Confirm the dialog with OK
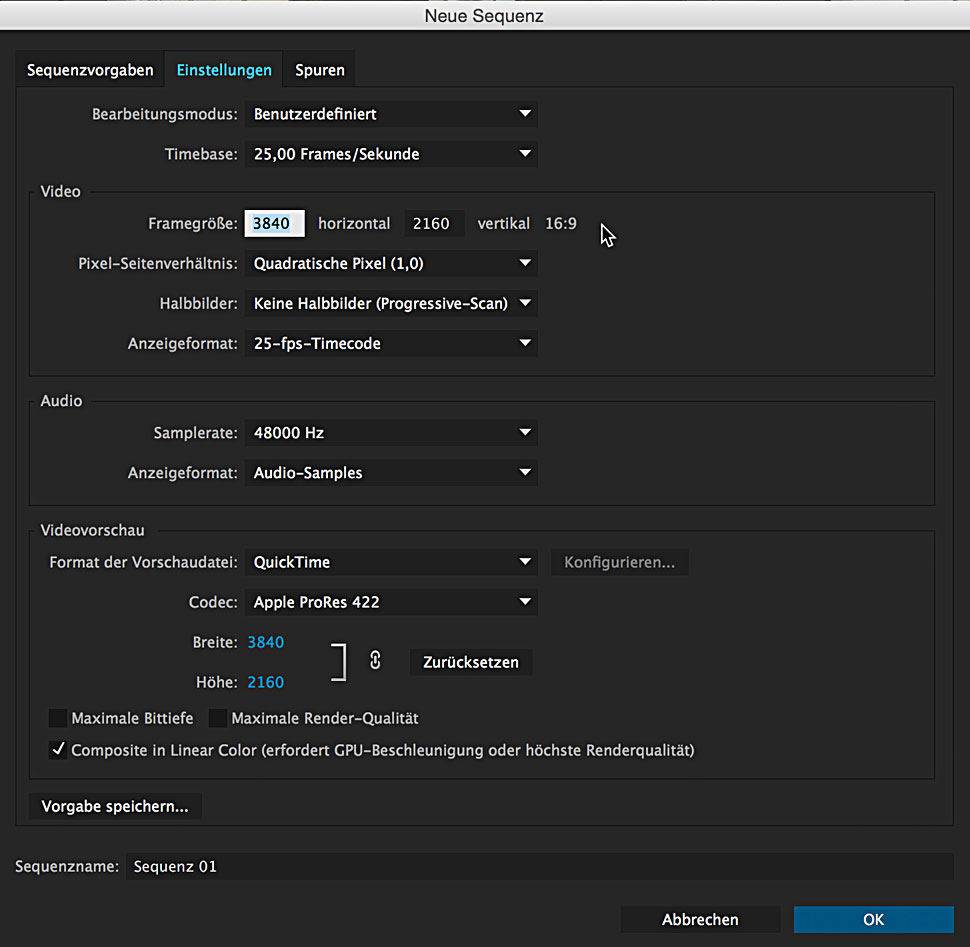This screenshot has width=970, height=947. click(873, 919)
